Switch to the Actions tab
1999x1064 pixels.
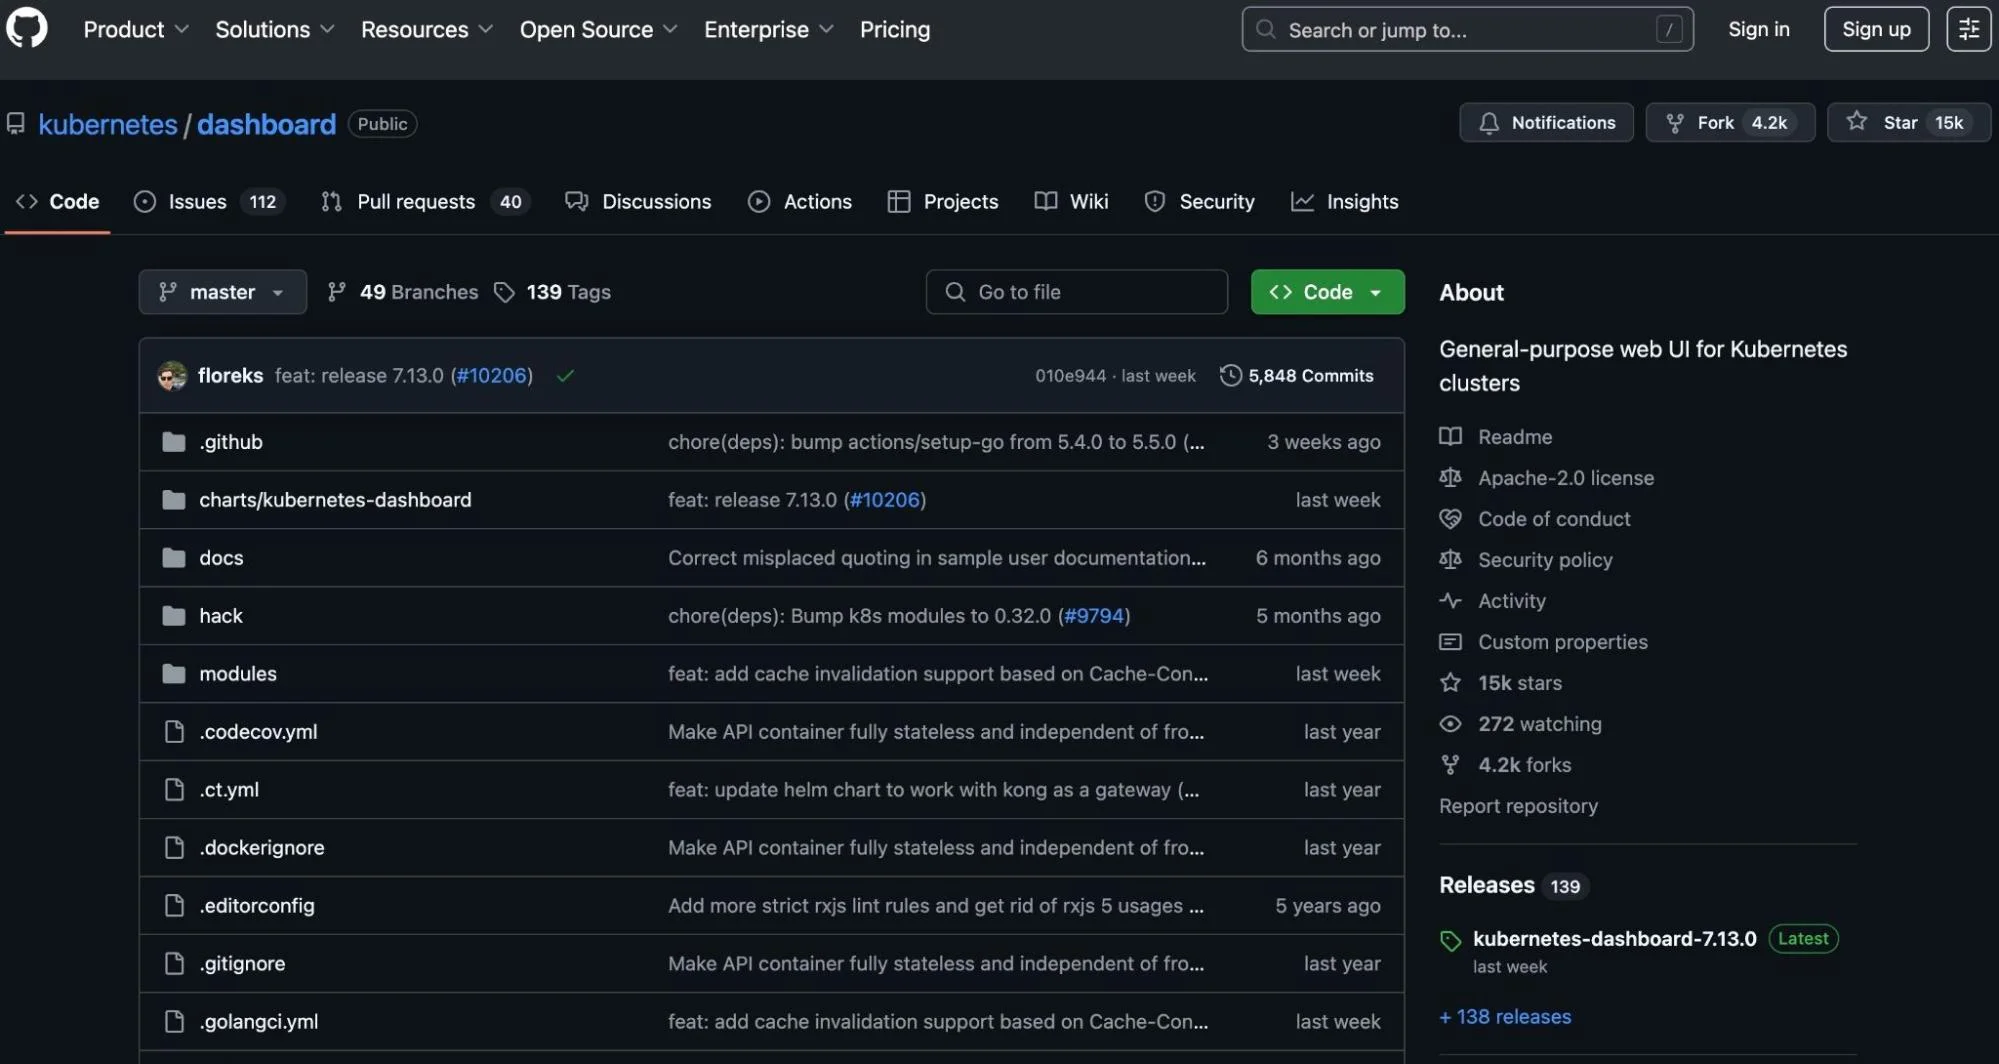click(800, 202)
